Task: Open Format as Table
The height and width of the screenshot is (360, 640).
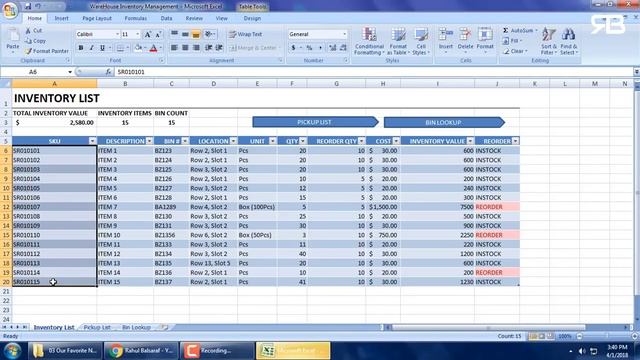Action: [x=398, y=41]
